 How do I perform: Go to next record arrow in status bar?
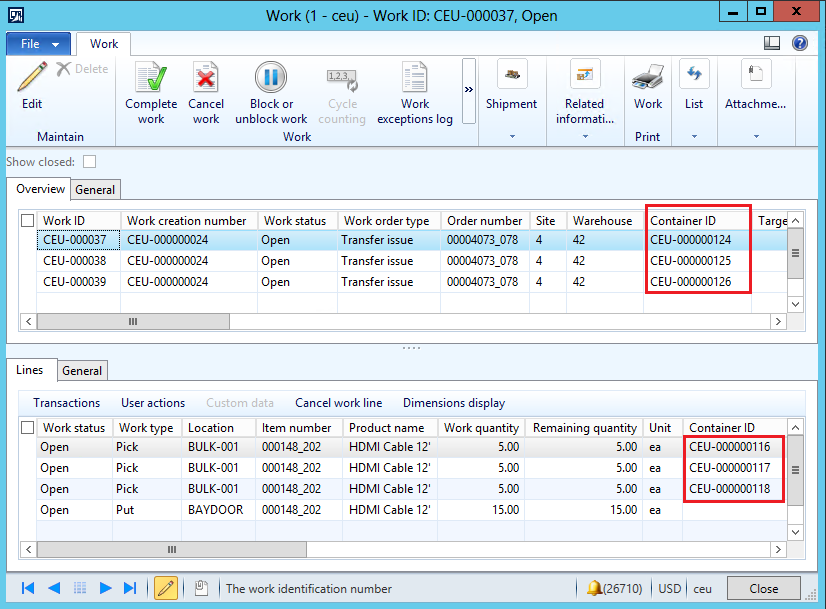click(x=105, y=588)
